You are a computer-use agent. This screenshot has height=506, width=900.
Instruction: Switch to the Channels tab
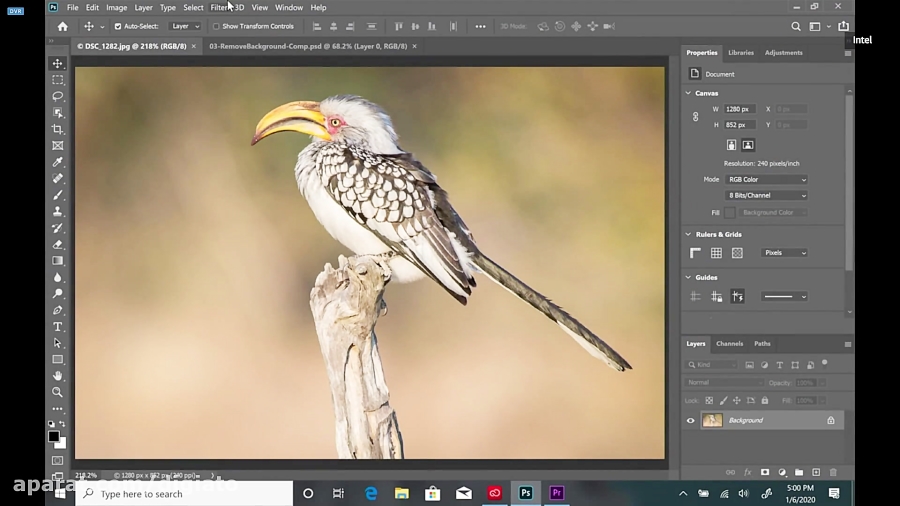(x=729, y=344)
